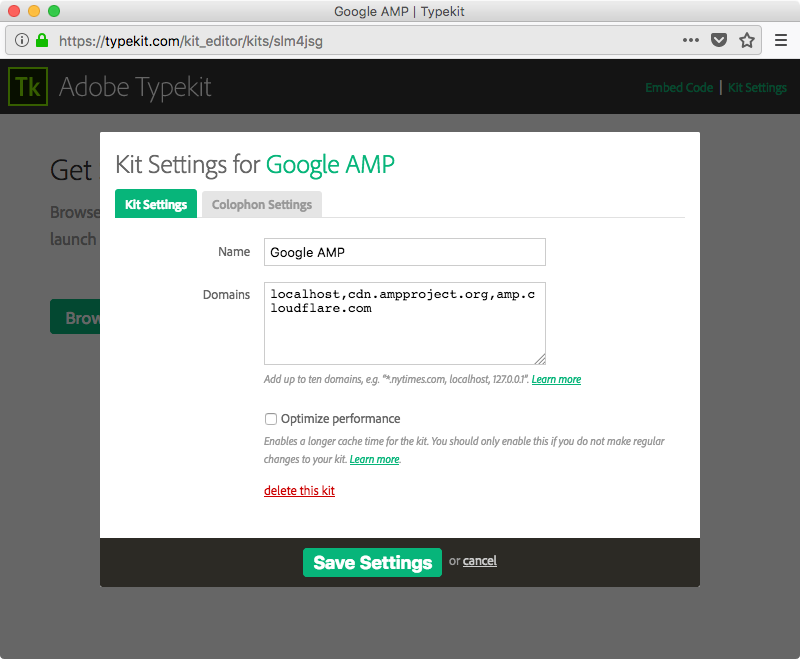Open Learn more link about optimize performance

click(x=374, y=460)
